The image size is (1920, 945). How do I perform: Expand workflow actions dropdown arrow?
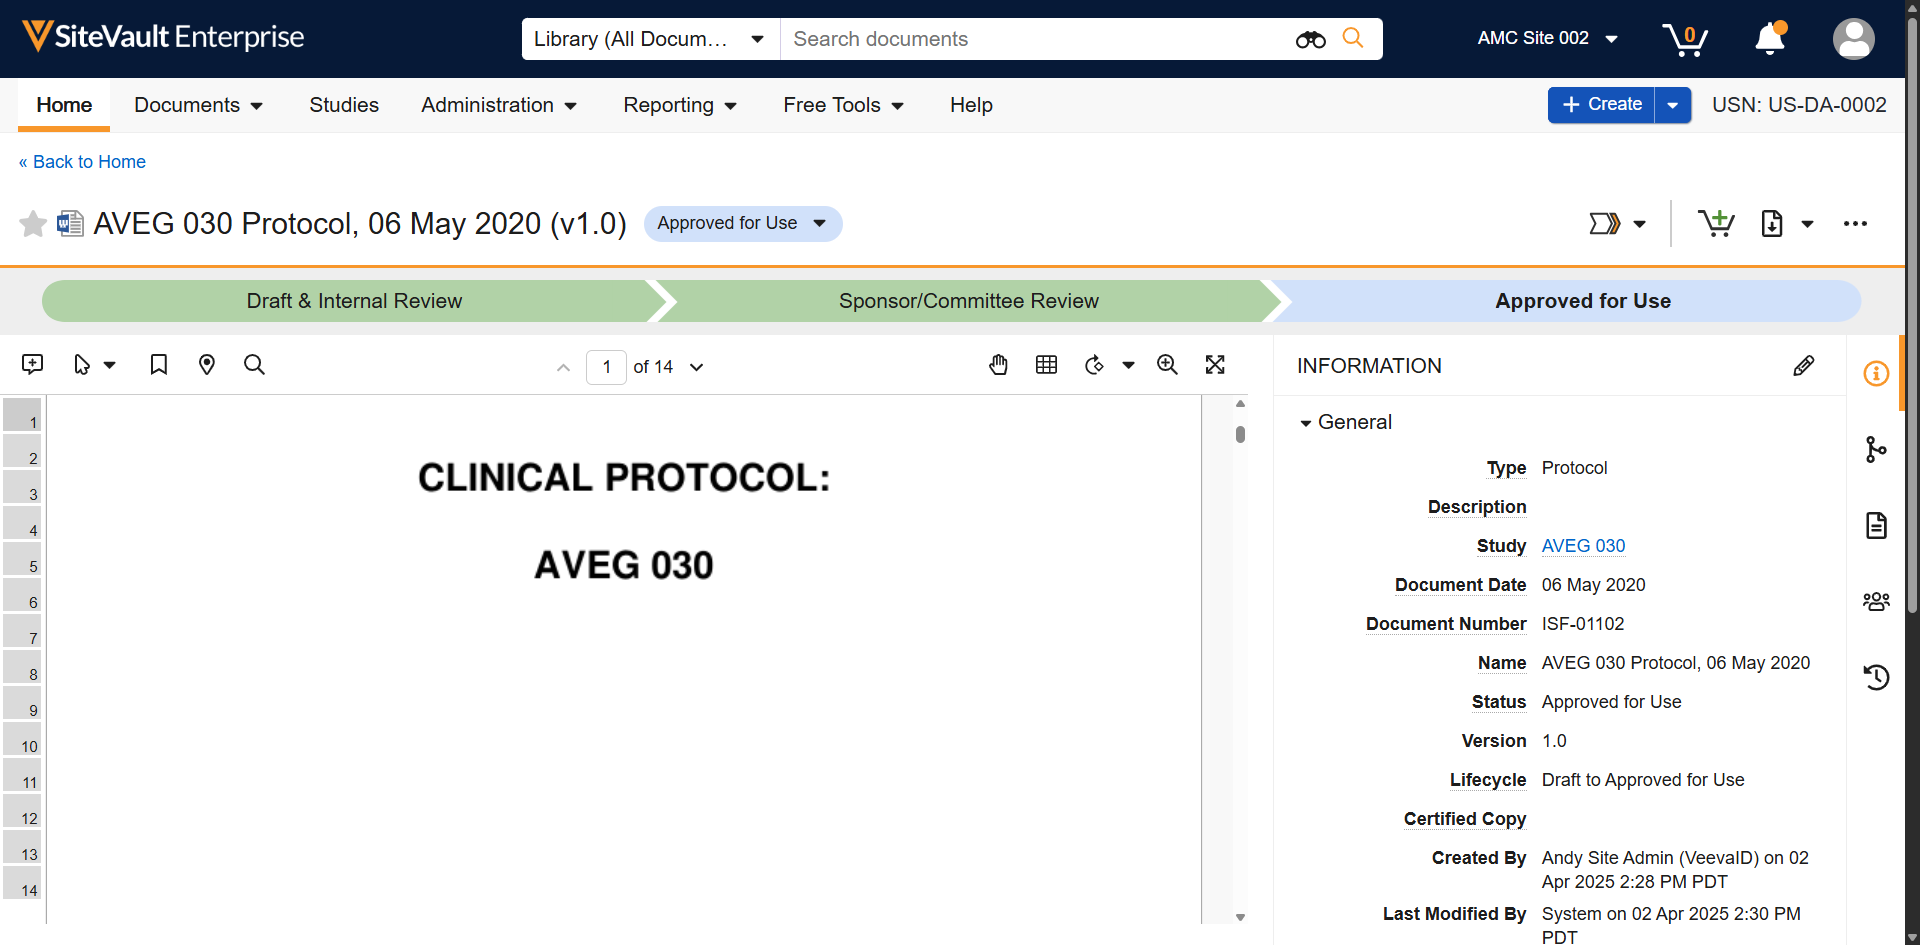pos(1639,224)
